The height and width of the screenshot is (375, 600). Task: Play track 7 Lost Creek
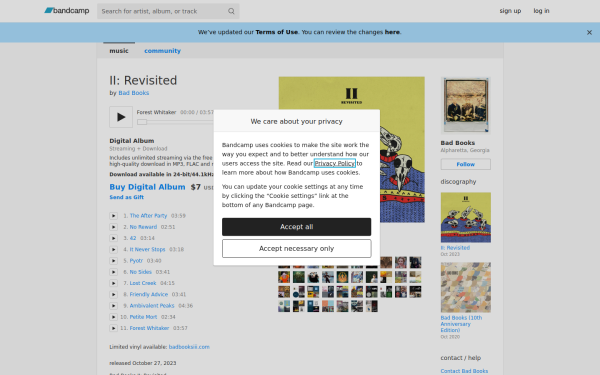pyautogui.click(x=113, y=283)
